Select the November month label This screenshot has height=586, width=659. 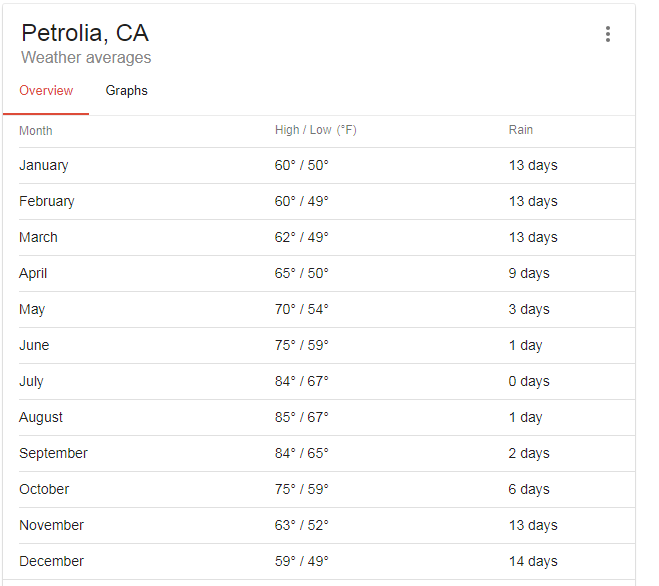[x=51, y=525]
